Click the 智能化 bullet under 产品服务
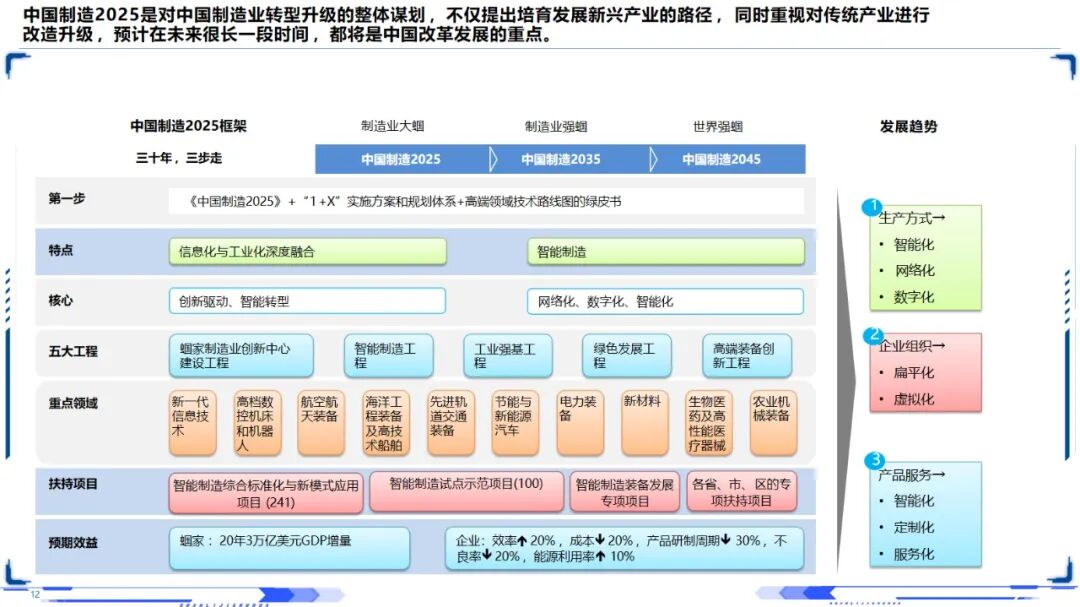 point(914,501)
